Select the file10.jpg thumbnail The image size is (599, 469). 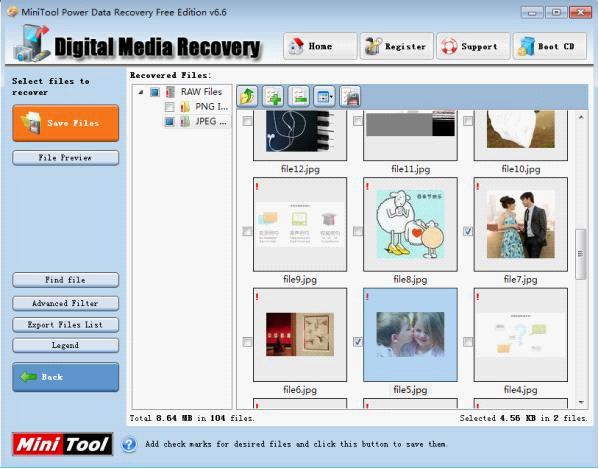pos(521,135)
